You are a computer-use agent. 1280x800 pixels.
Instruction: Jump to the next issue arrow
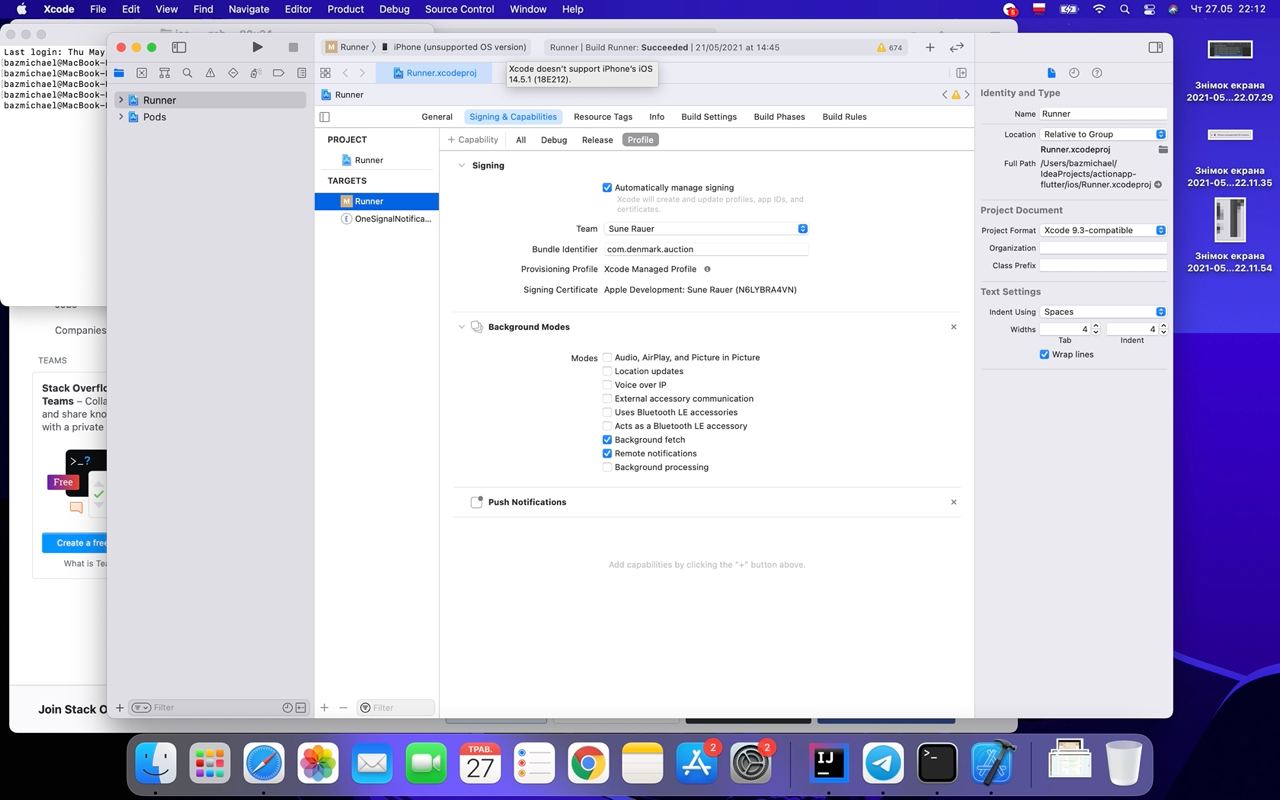(x=966, y=95)
